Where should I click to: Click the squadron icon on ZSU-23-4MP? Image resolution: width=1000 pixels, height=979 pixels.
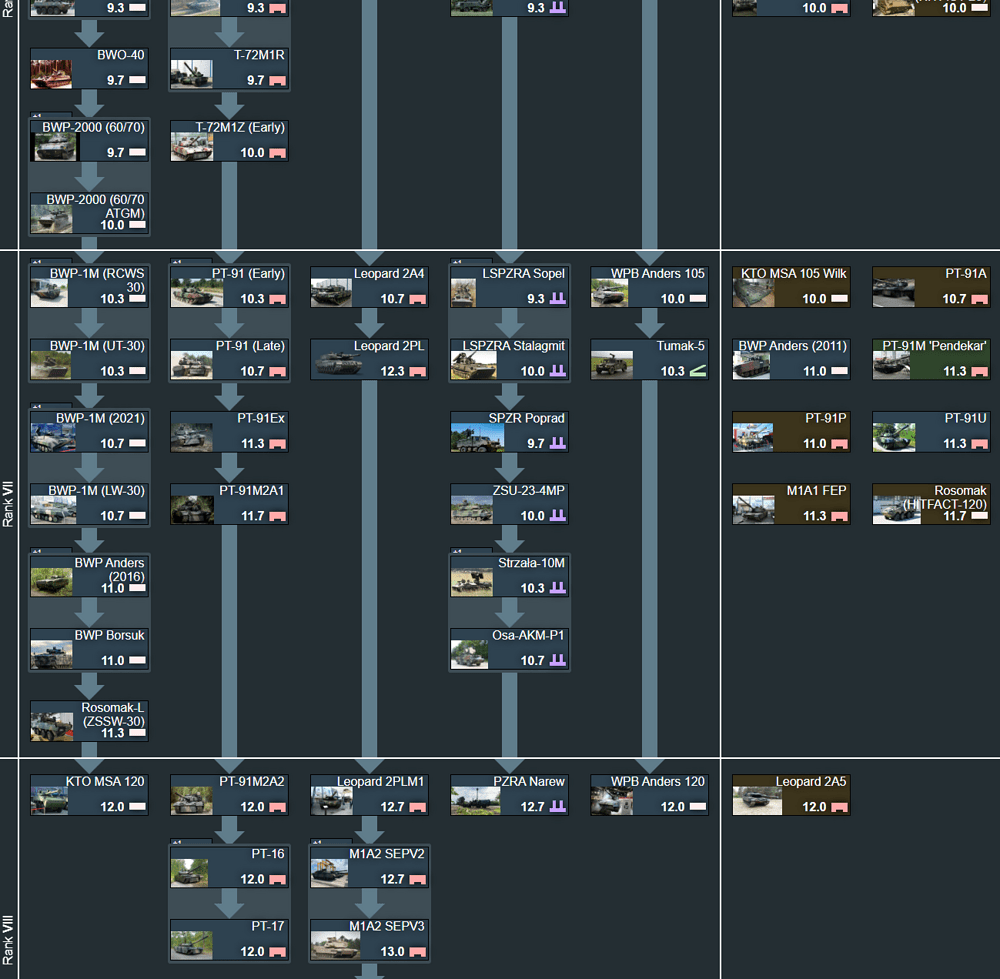556,518
